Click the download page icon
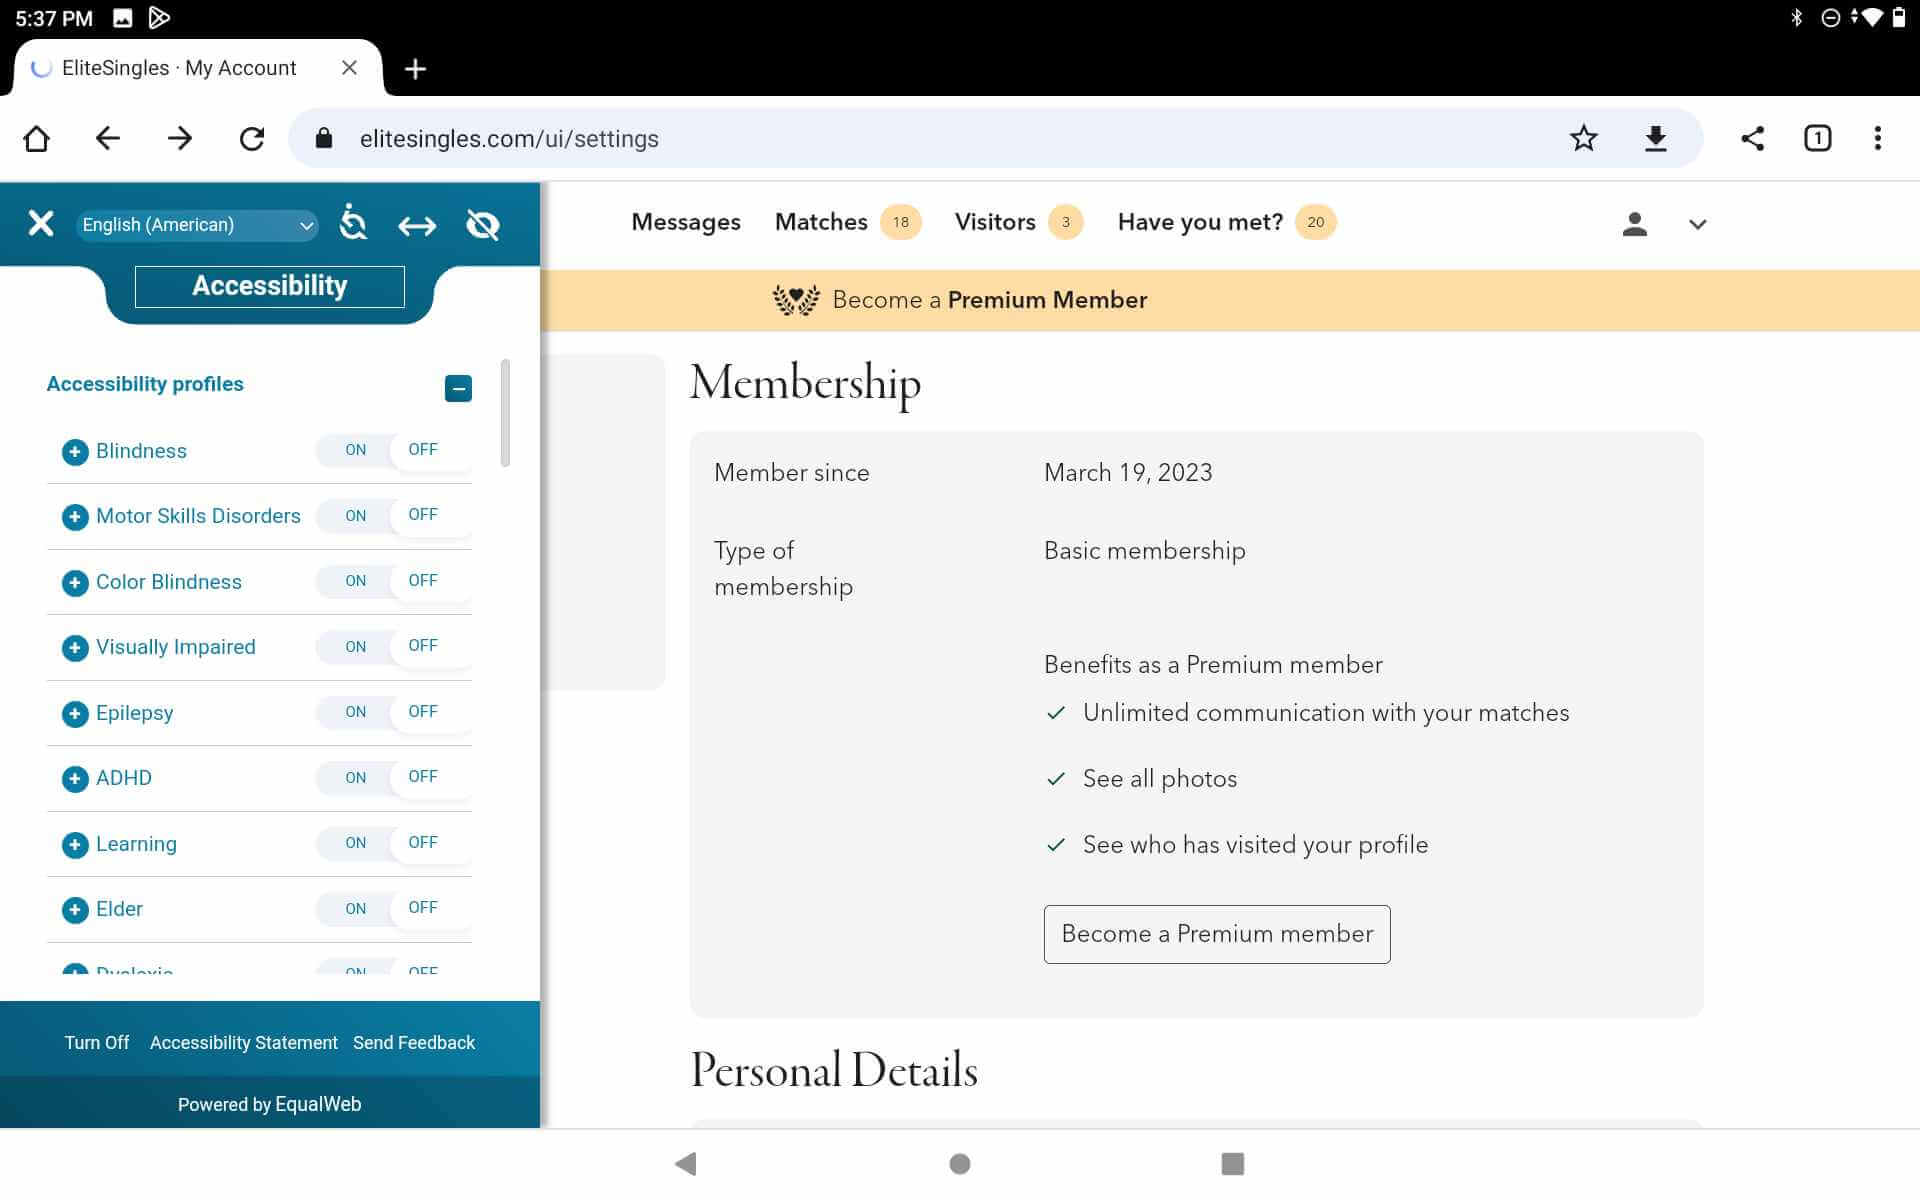This screenshot has height=1200, width=1920. pyautogui.click(x=1656, y=138)
